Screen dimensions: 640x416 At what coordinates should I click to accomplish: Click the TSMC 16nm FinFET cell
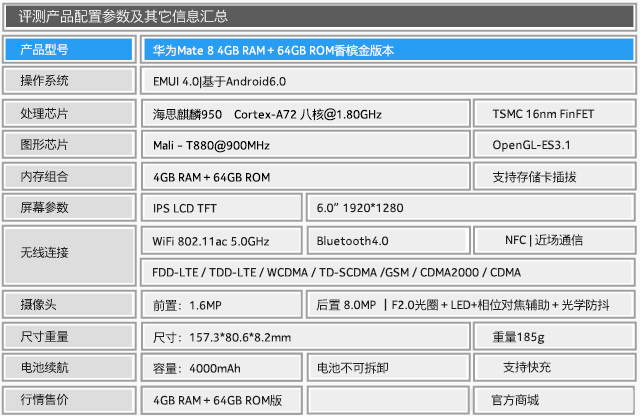[x=554, y=113]
